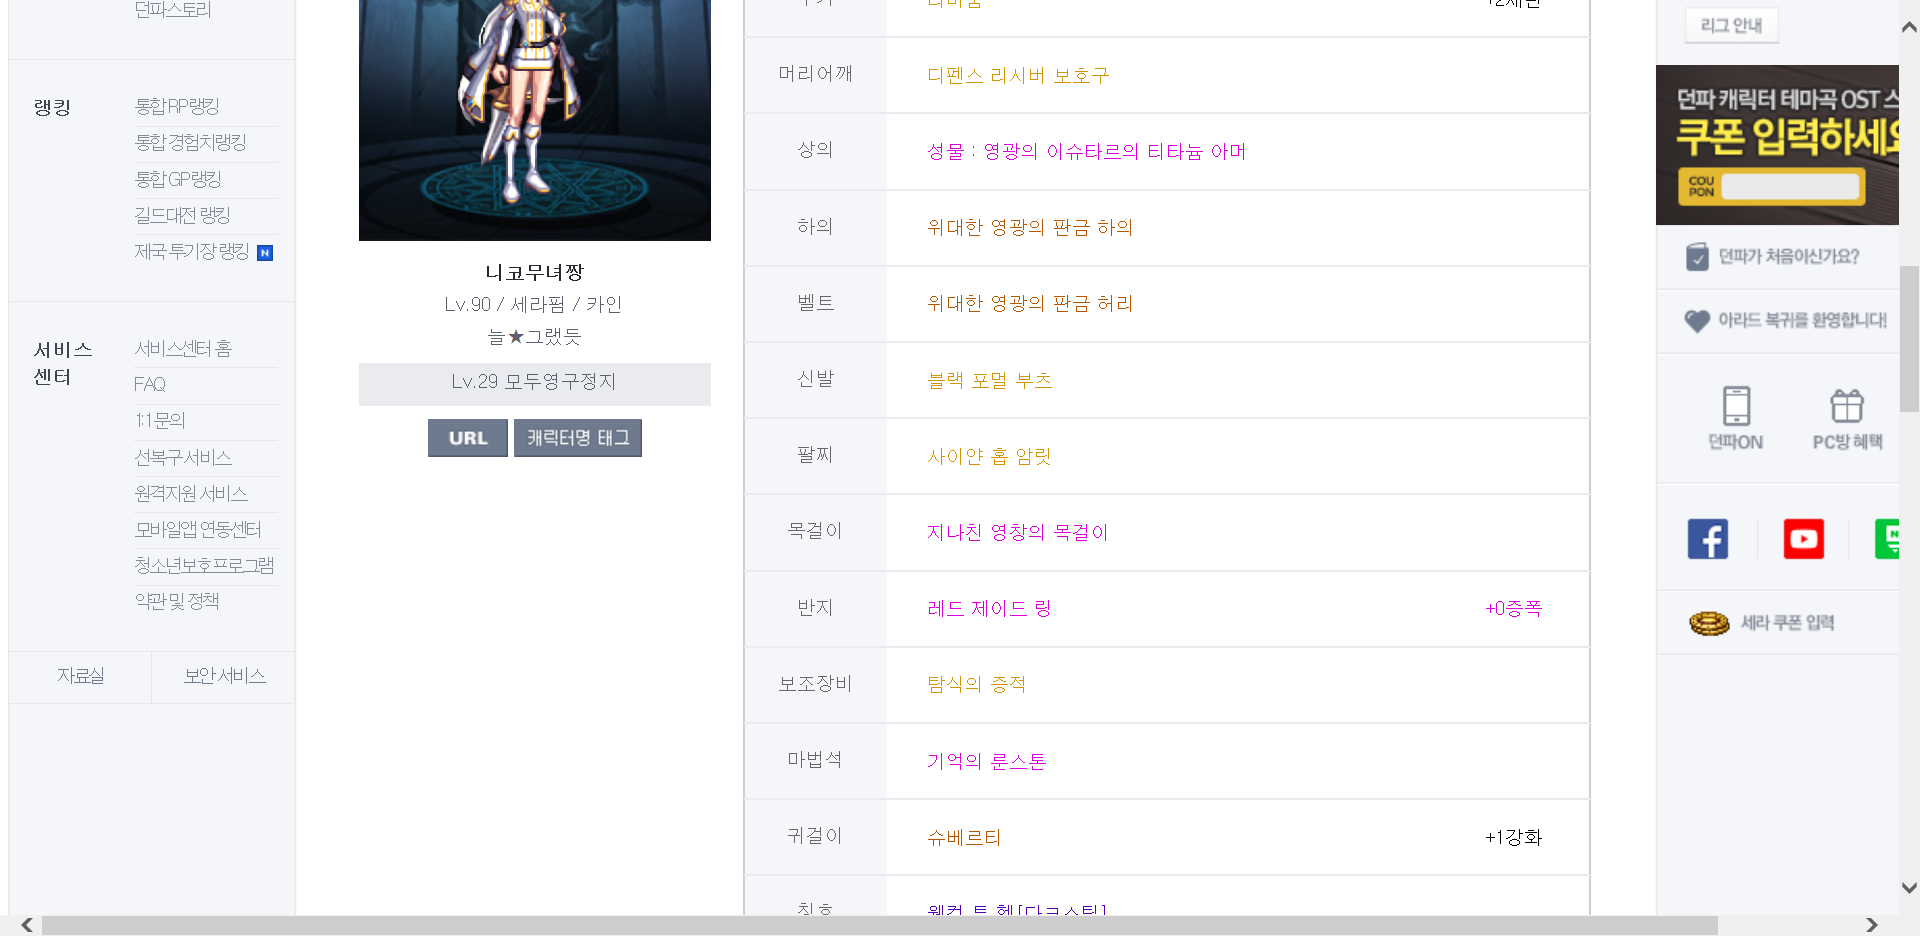This screenshot has width=1920, height=936.
Task: Click the horizontal scrollbar thumb
Action: pos(880,925)
